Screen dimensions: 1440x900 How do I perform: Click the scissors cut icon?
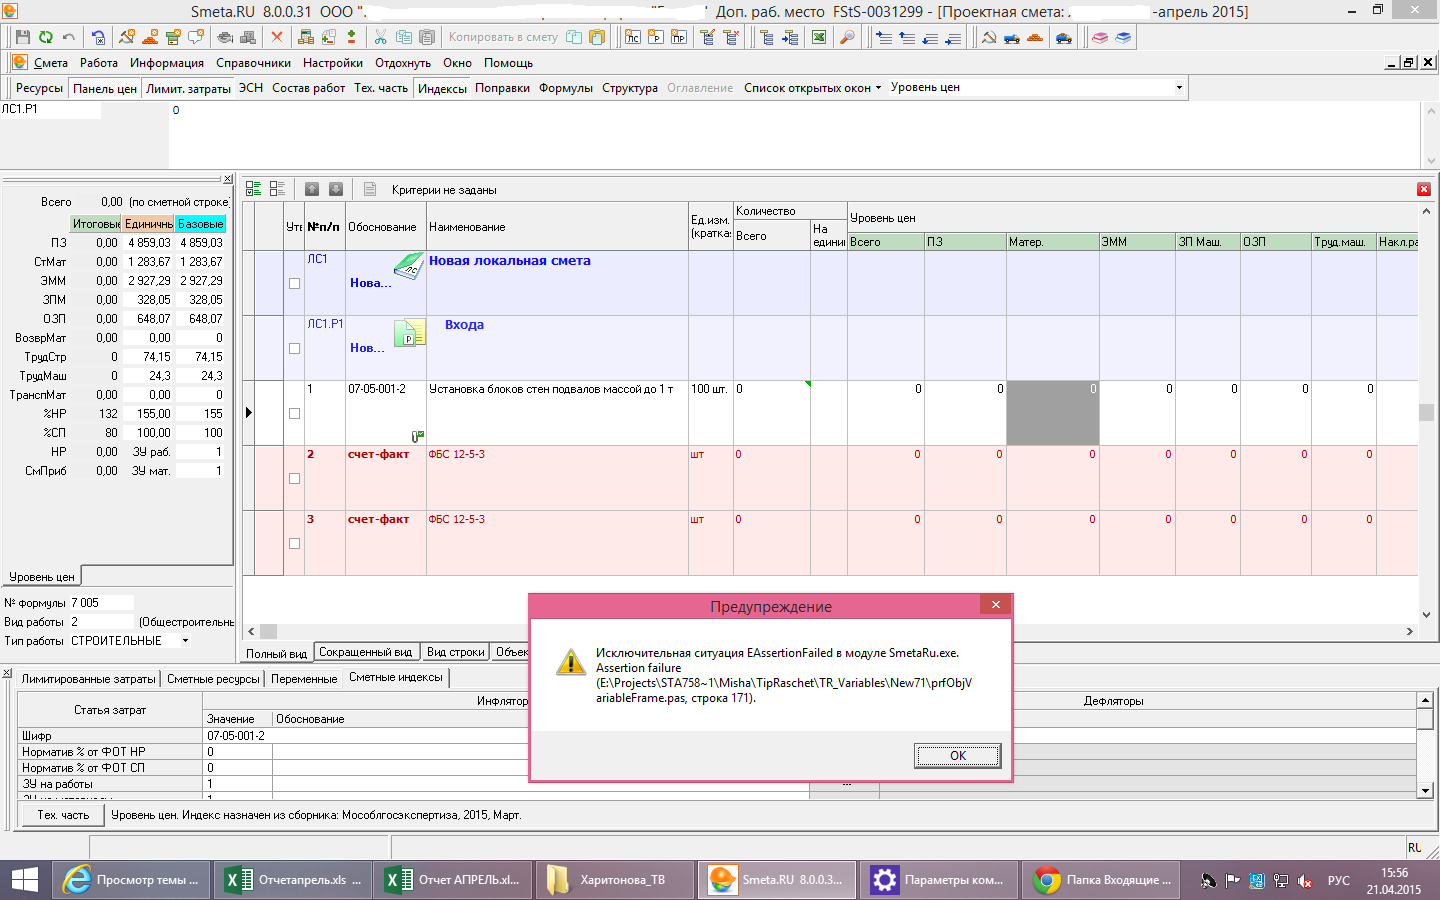coord(380,37)
